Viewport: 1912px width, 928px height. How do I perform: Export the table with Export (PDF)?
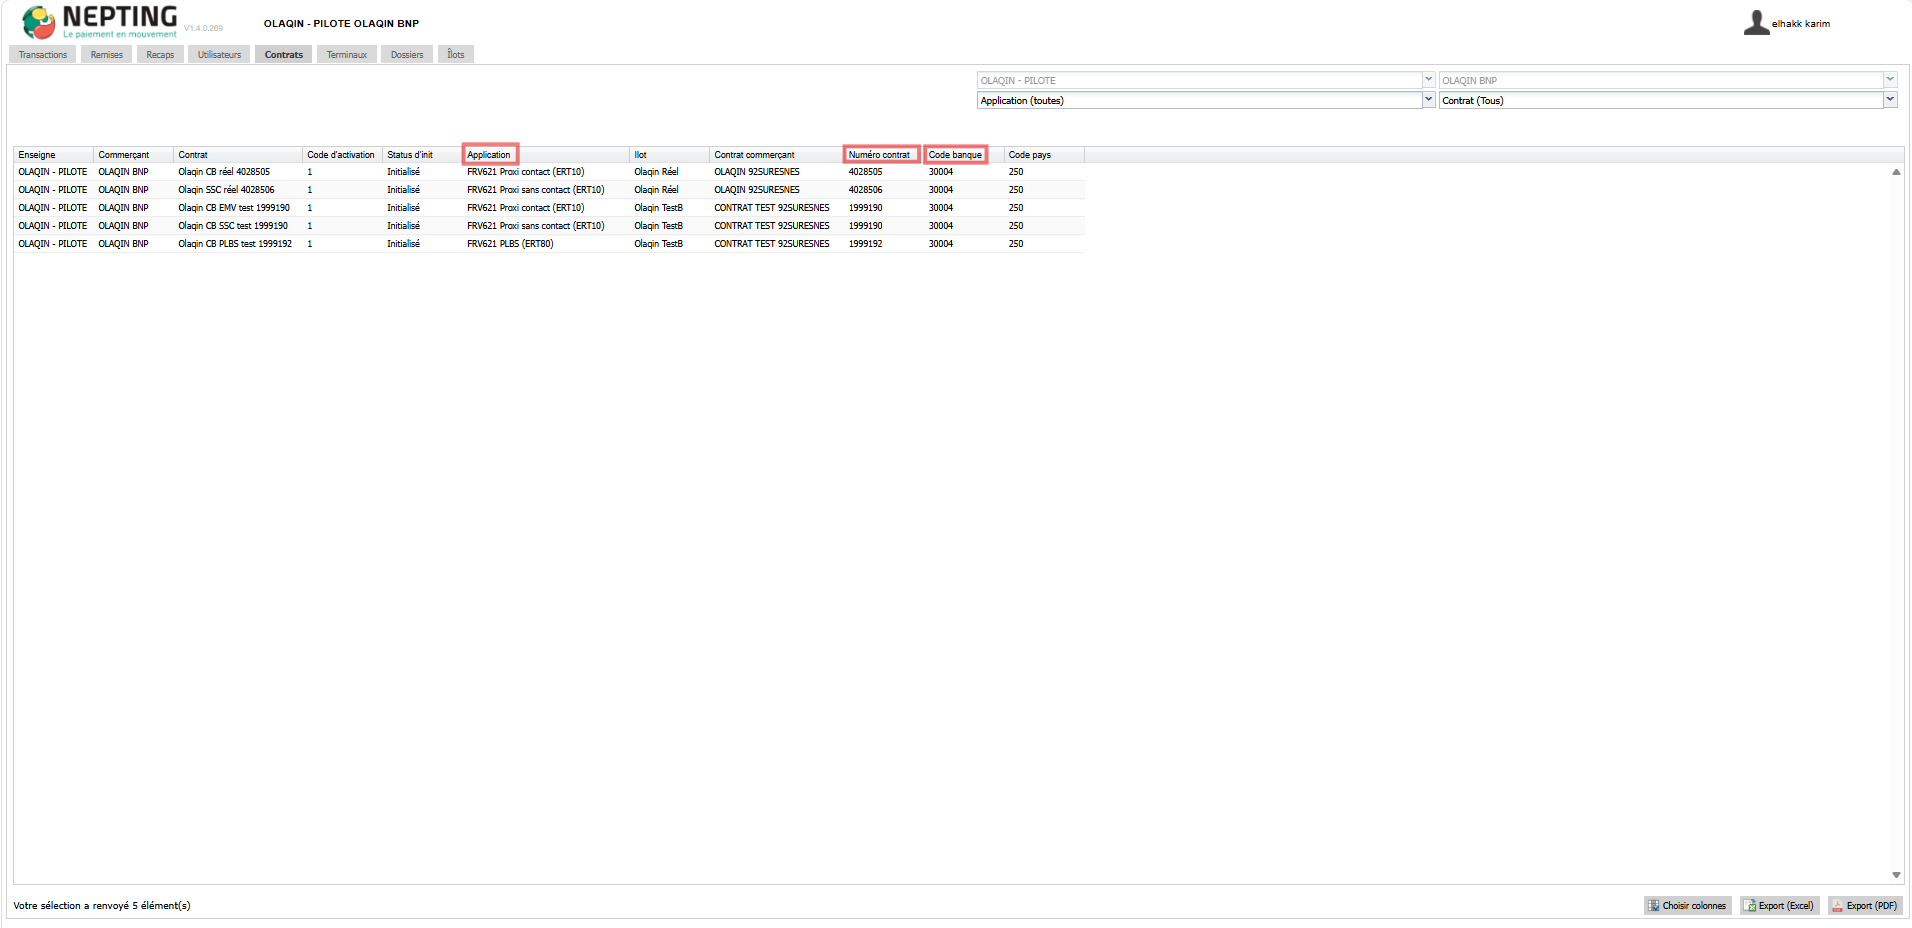coord(1865,906)
